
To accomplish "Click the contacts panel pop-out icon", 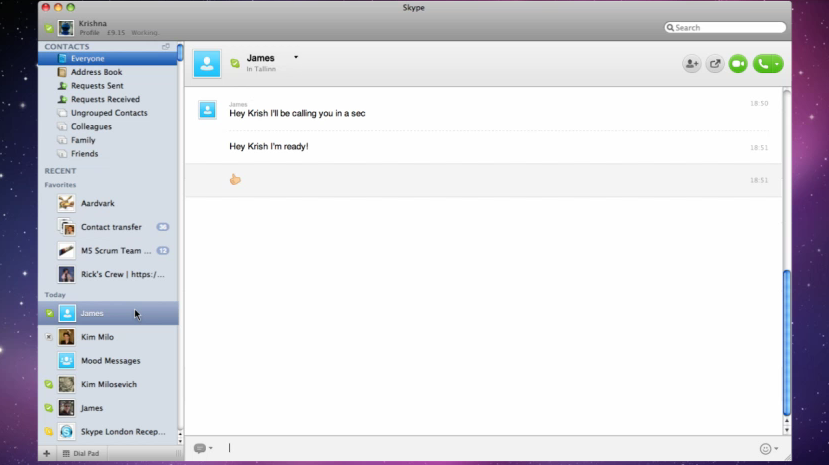I will pyautogui.click(x=166, y=47).
